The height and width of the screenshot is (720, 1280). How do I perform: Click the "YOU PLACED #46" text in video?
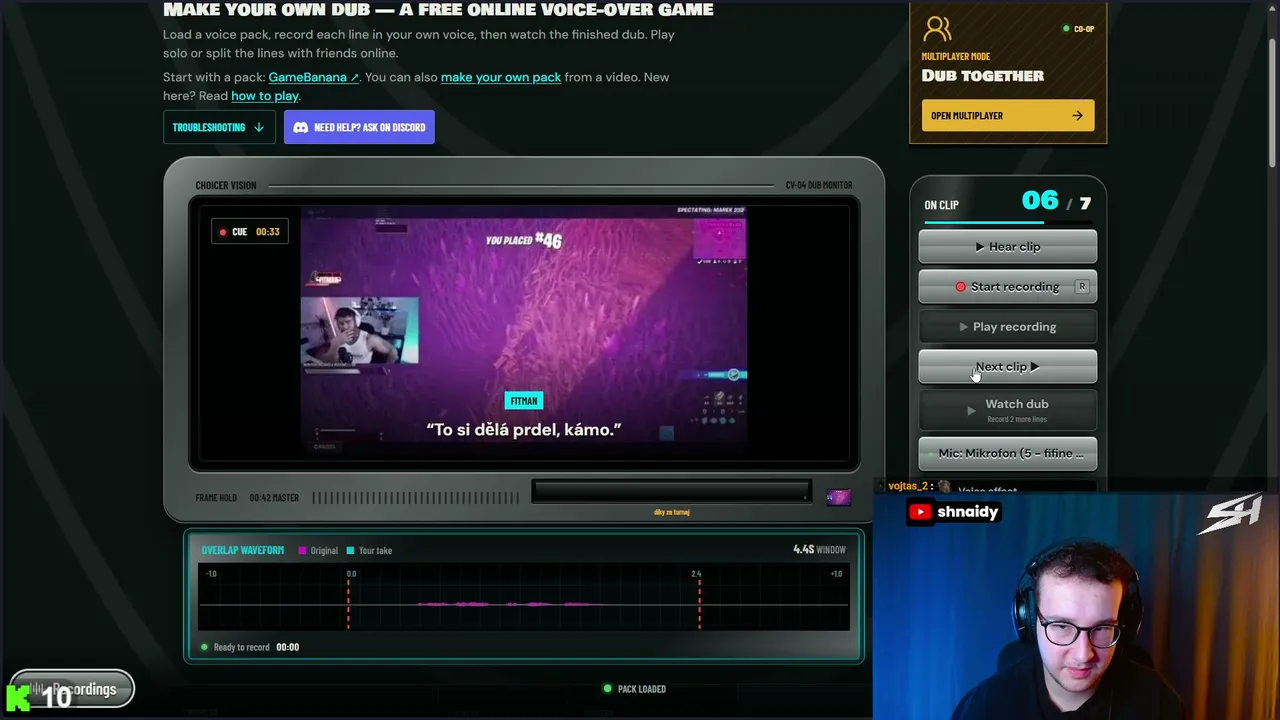pos(523,240)
